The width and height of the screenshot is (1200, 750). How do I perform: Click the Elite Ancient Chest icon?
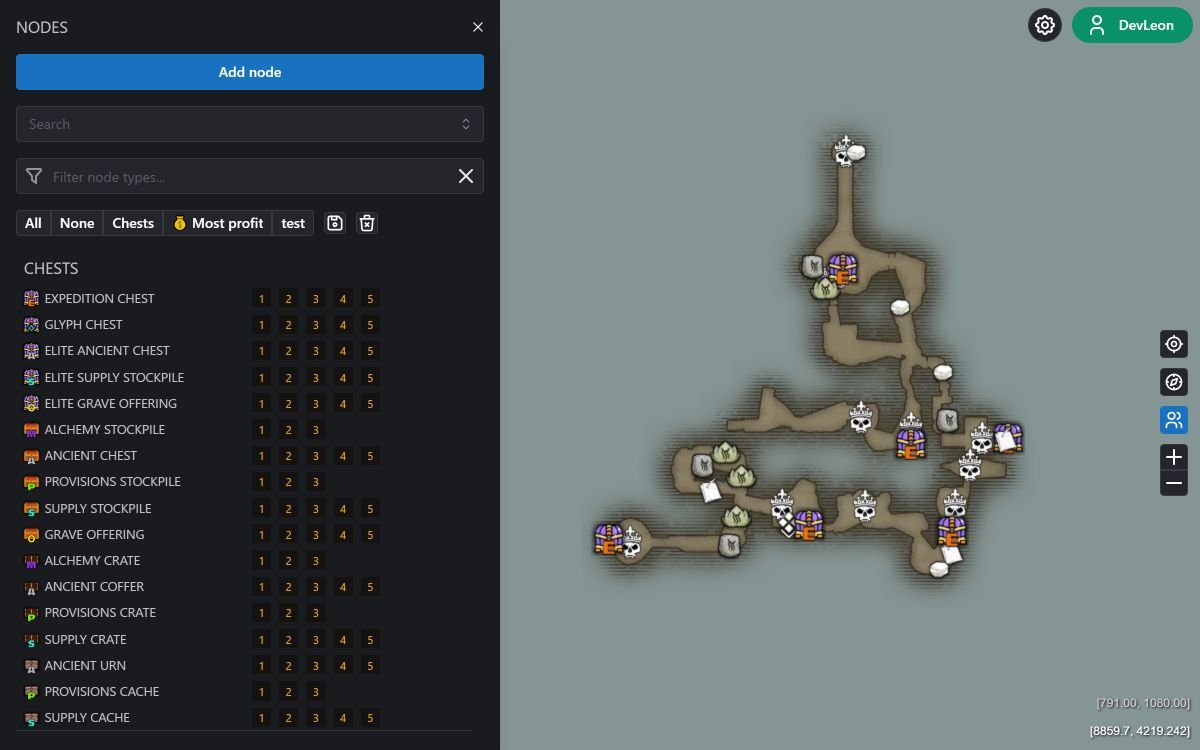(31, 350)
